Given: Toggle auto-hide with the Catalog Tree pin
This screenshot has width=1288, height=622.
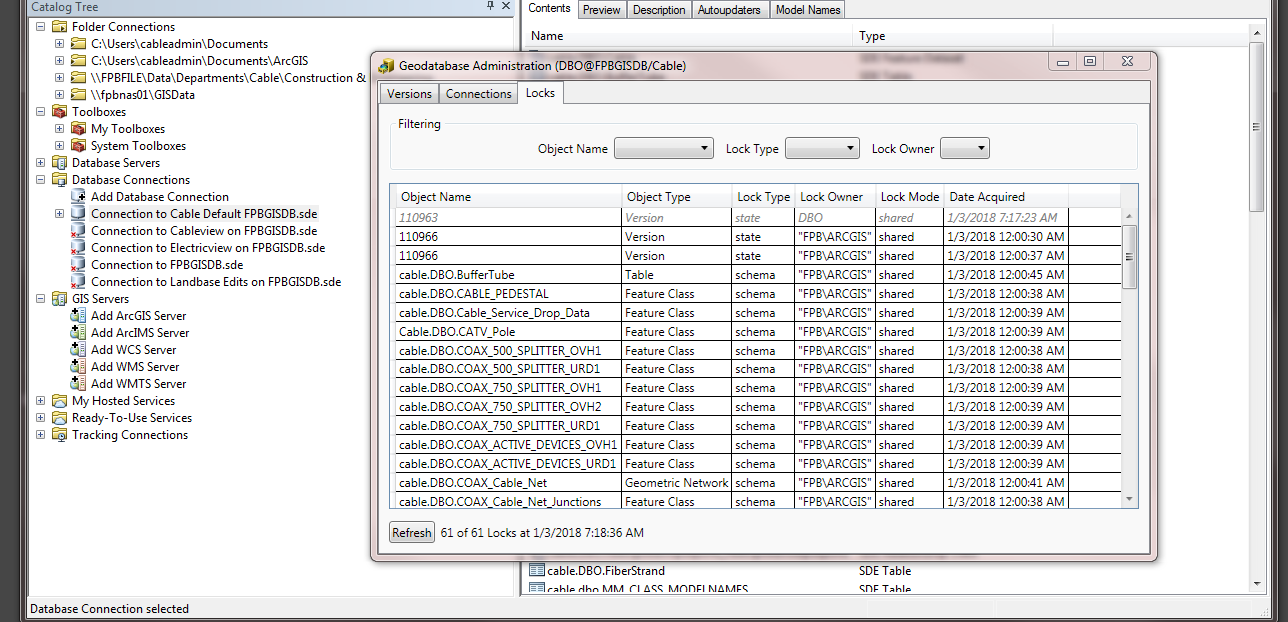Looking at the screenshot, I should pyautogui.click(x=489, y=7).
